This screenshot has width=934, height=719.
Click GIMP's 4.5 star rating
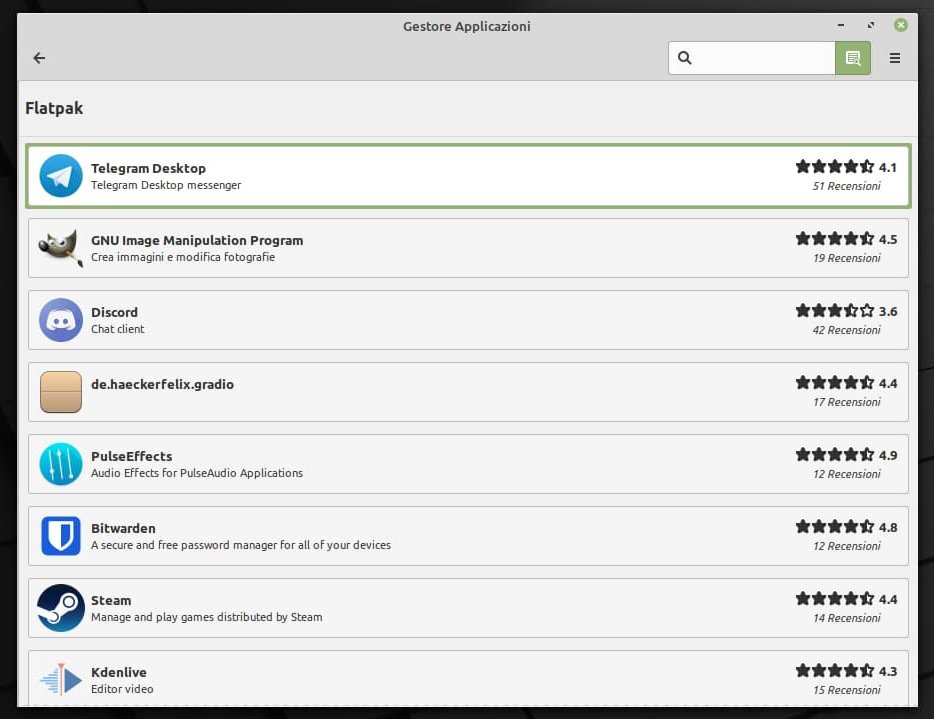pyautogui.click(x=846, y=239)
